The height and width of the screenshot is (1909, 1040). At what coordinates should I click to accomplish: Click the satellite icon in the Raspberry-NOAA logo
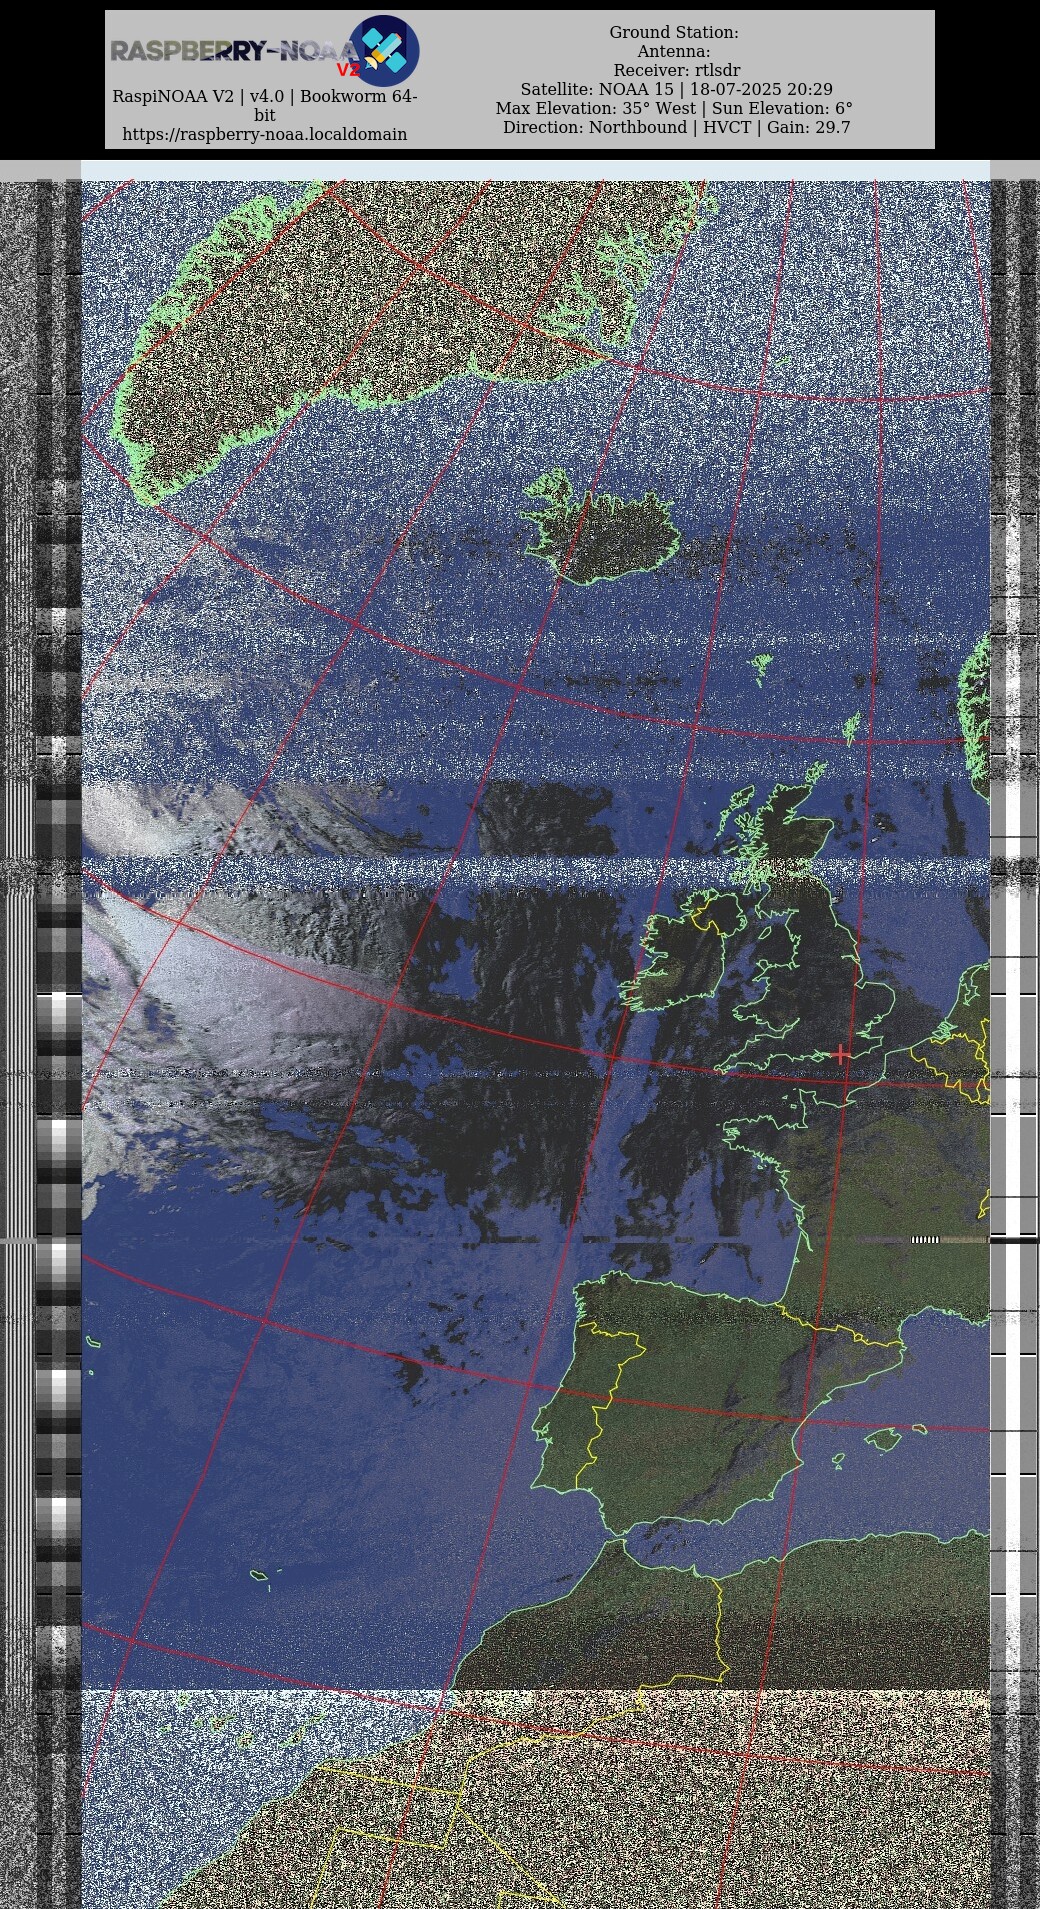pos(384,50)
